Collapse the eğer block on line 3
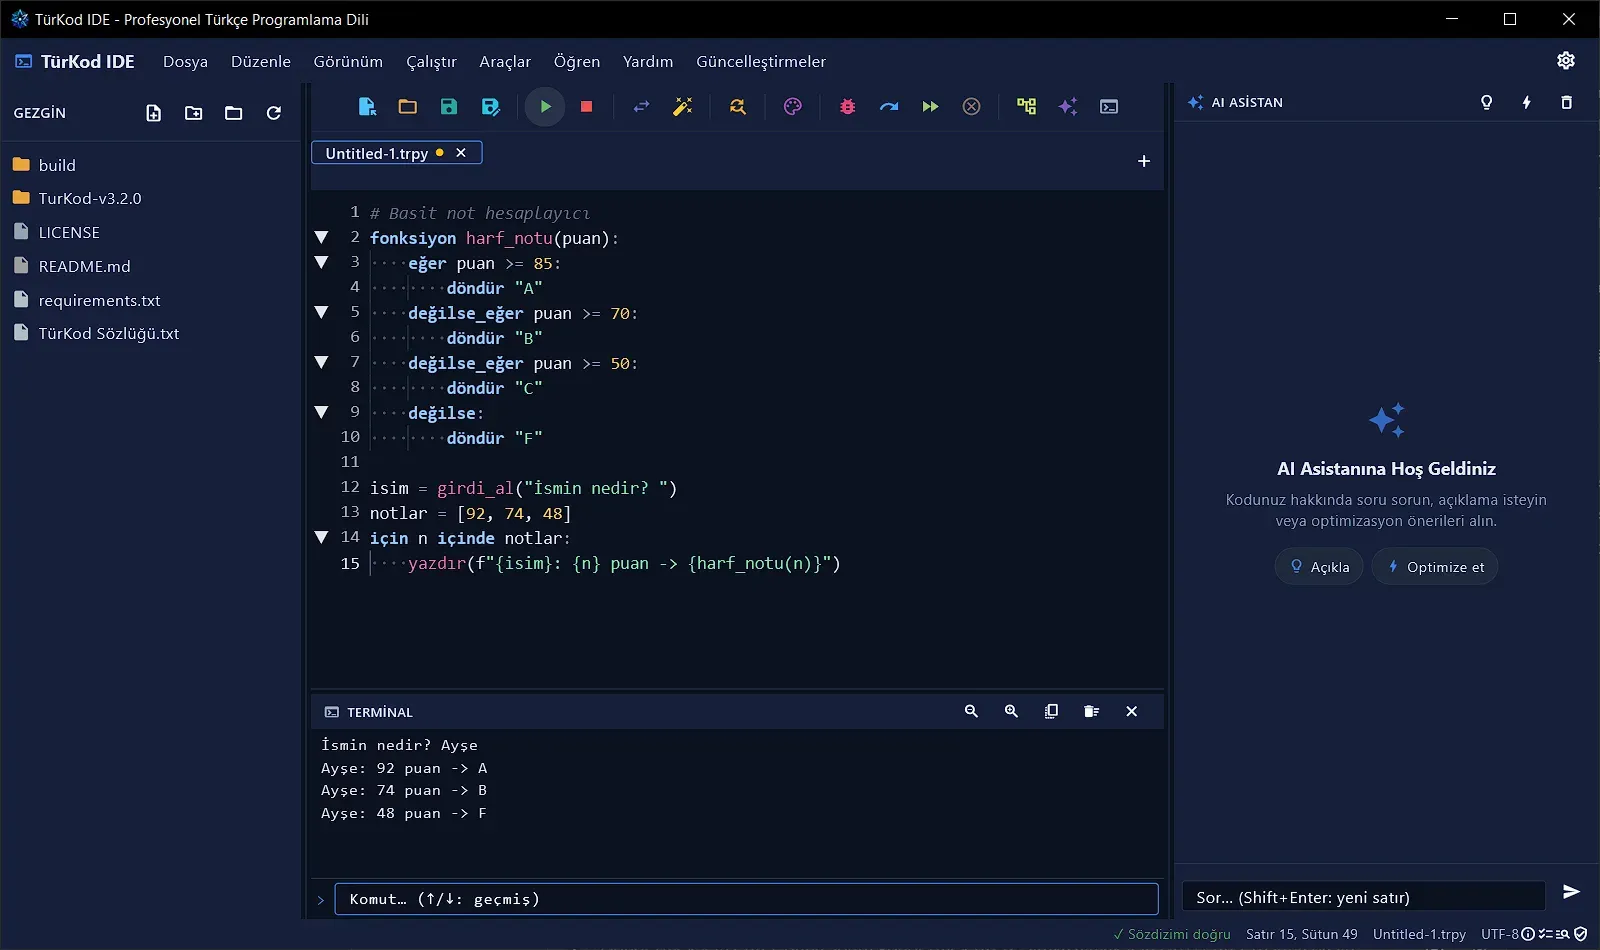The height and width of the screenshot is (950, 1600). [x=321, y=262]
